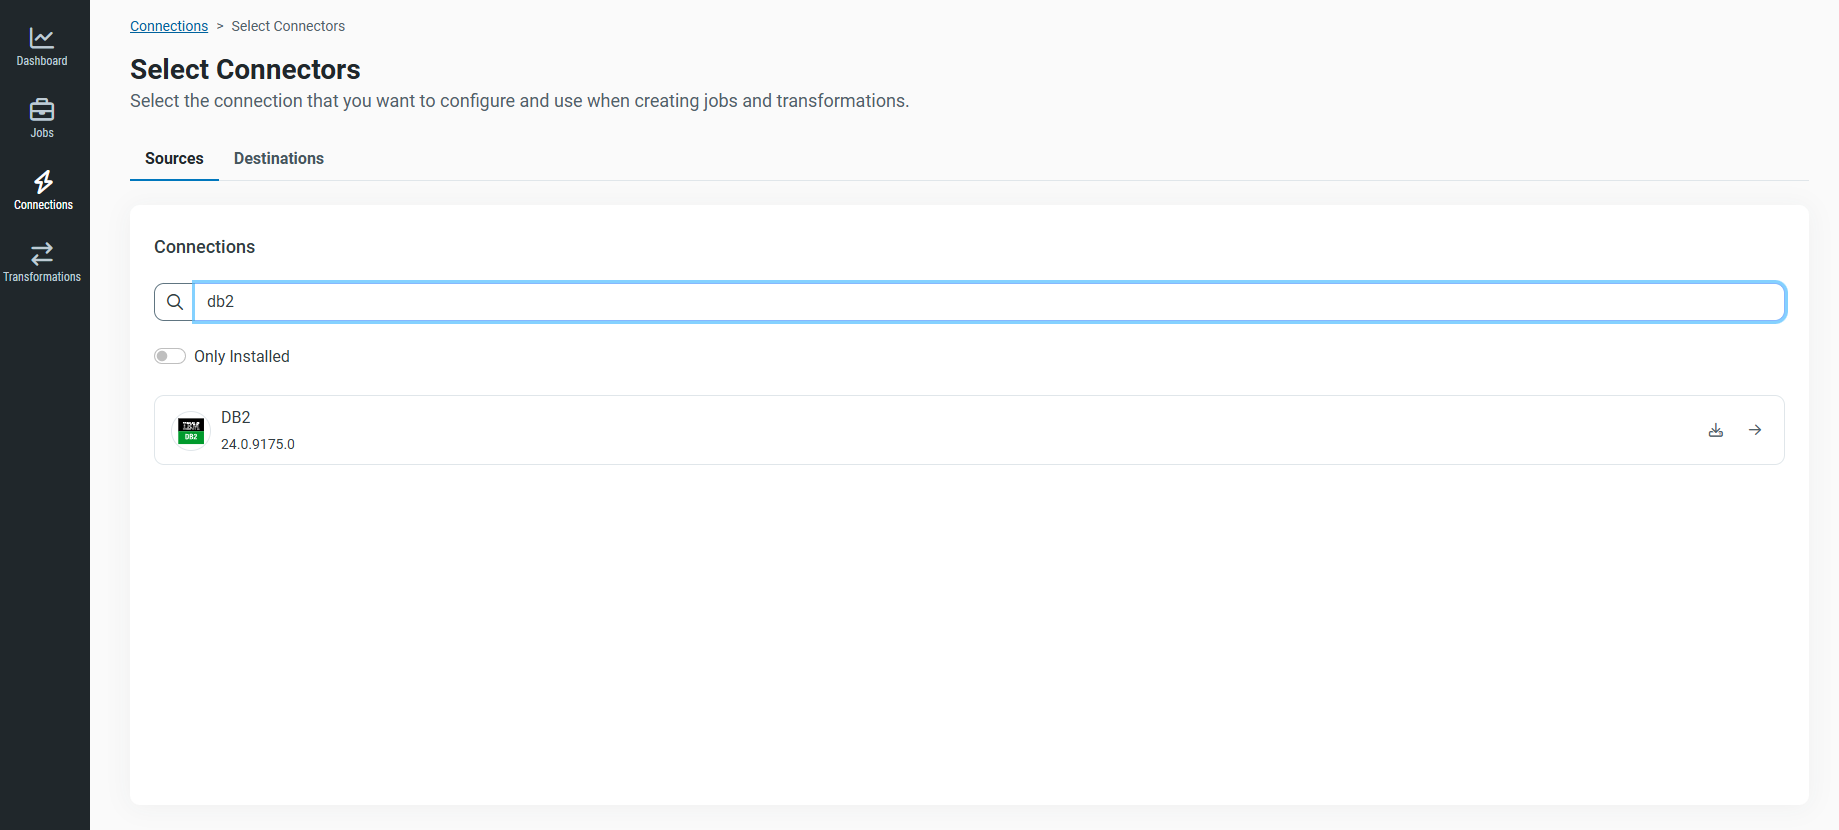Open the Transformations arrows icon
The image size is (1839, 830).
(42, 253)
